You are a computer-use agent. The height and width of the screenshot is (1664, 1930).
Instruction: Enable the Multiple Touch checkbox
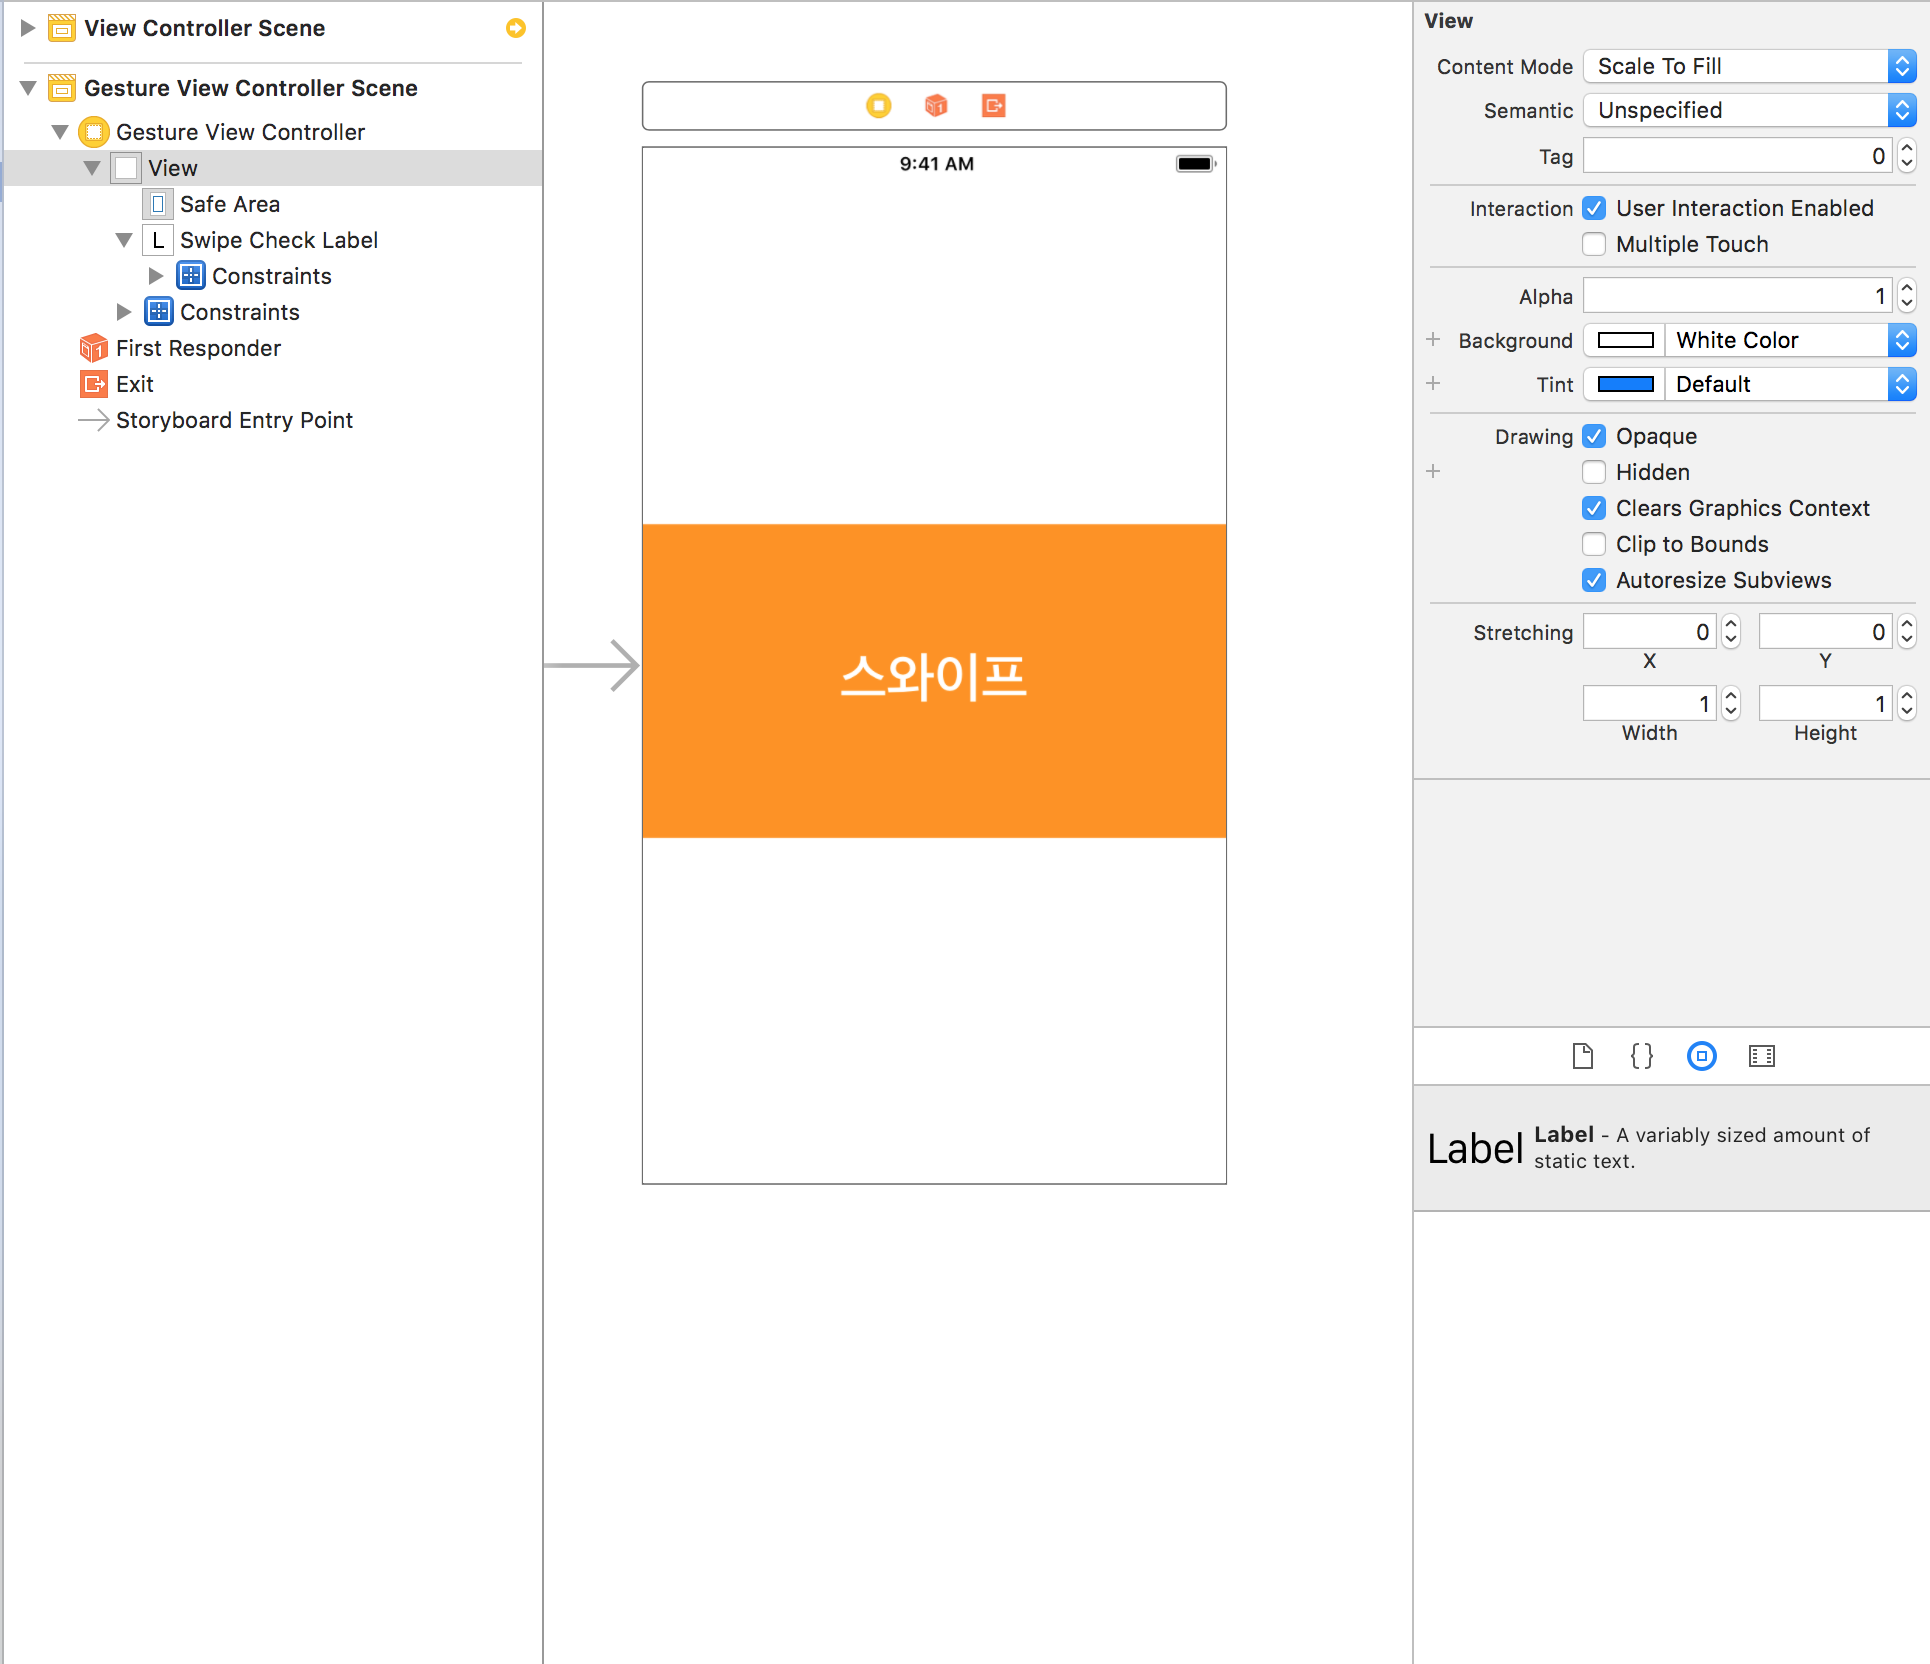point(1594,244)
